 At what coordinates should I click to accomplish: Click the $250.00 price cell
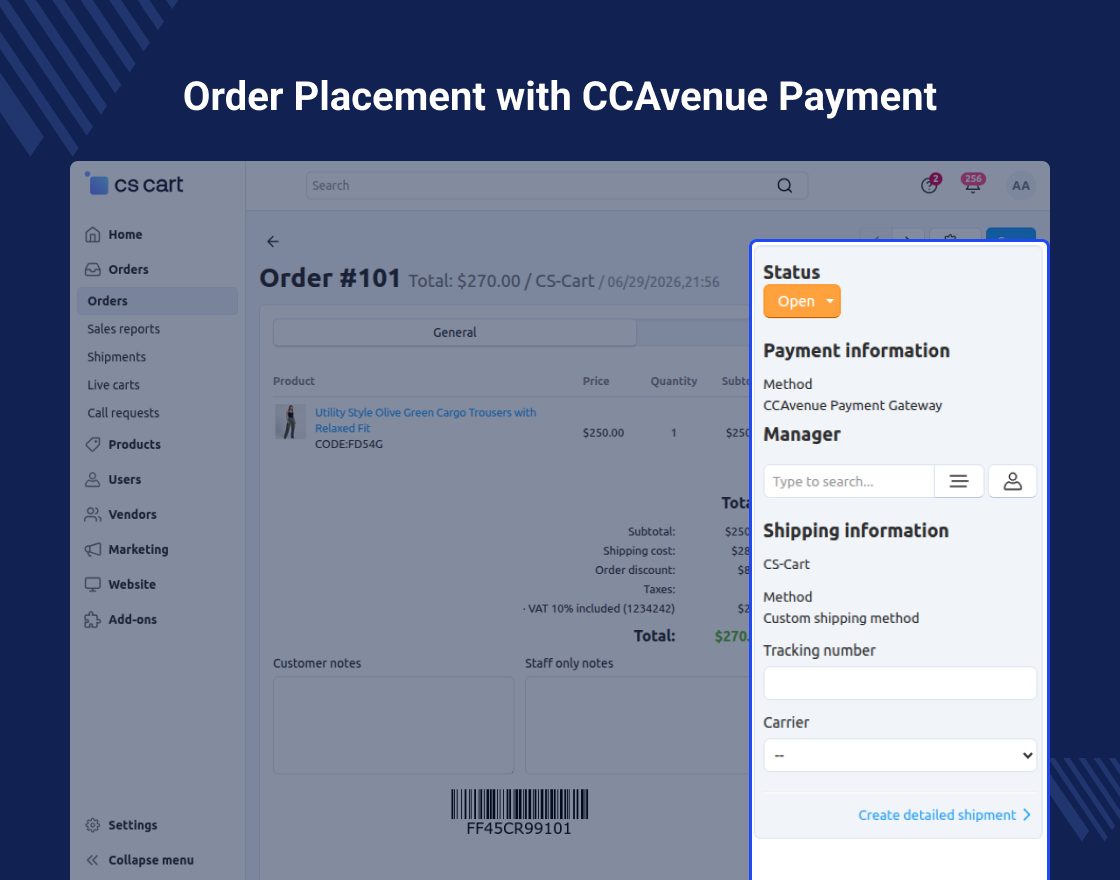click(604, 432)
